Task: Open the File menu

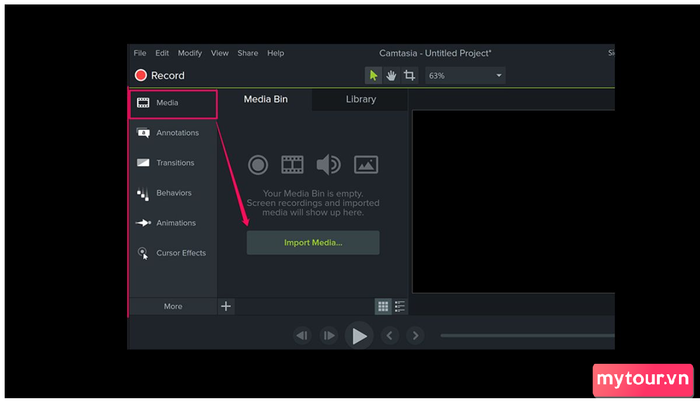Action: (140, 53)
